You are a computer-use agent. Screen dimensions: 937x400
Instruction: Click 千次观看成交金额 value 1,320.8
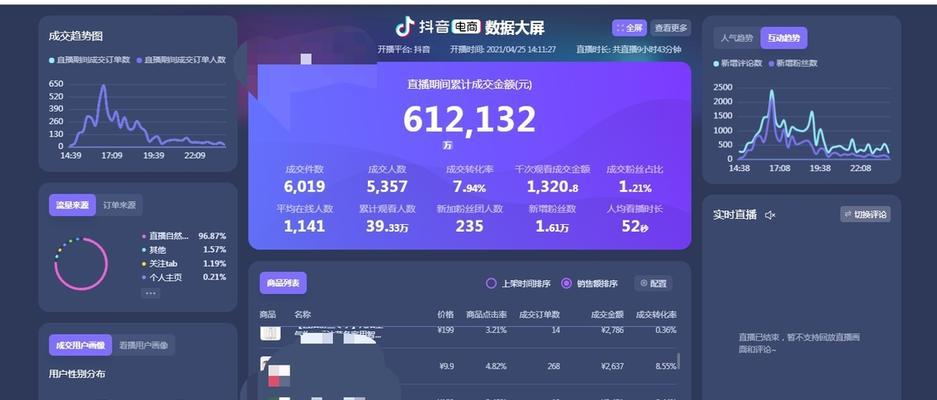[x=552, y=187]
